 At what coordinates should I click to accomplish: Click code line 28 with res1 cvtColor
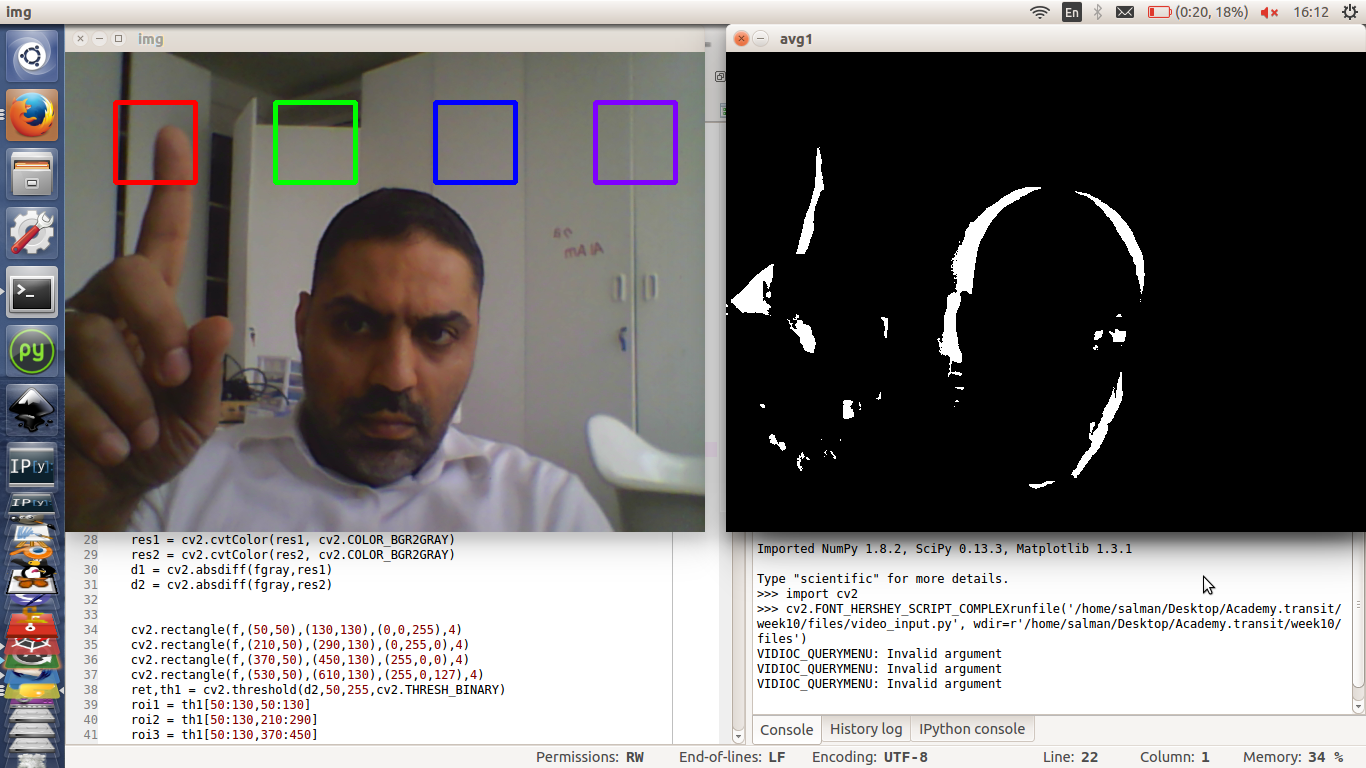point(292,540)
